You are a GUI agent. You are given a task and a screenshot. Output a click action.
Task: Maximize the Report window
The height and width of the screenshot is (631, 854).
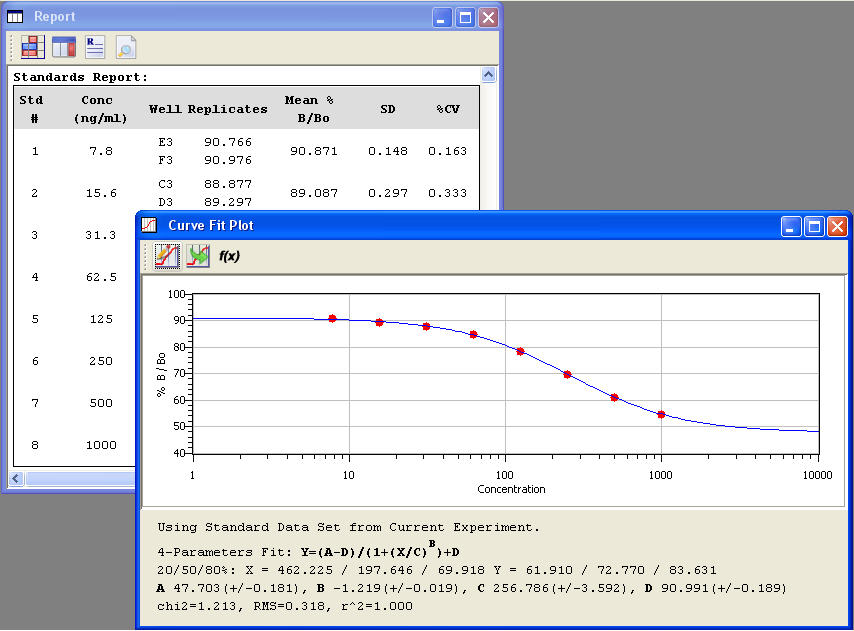tap(465, 17)
